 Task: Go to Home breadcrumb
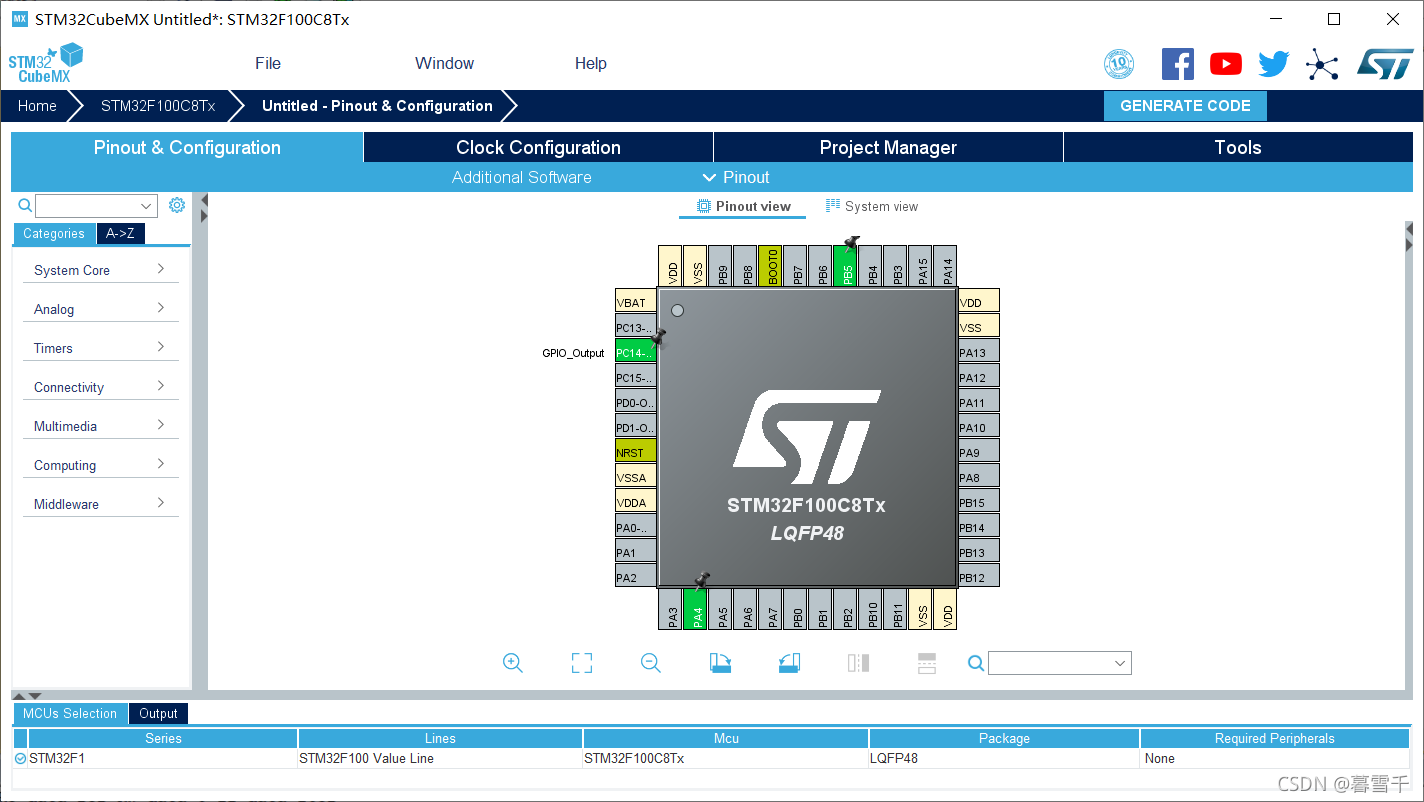(37, 105)
